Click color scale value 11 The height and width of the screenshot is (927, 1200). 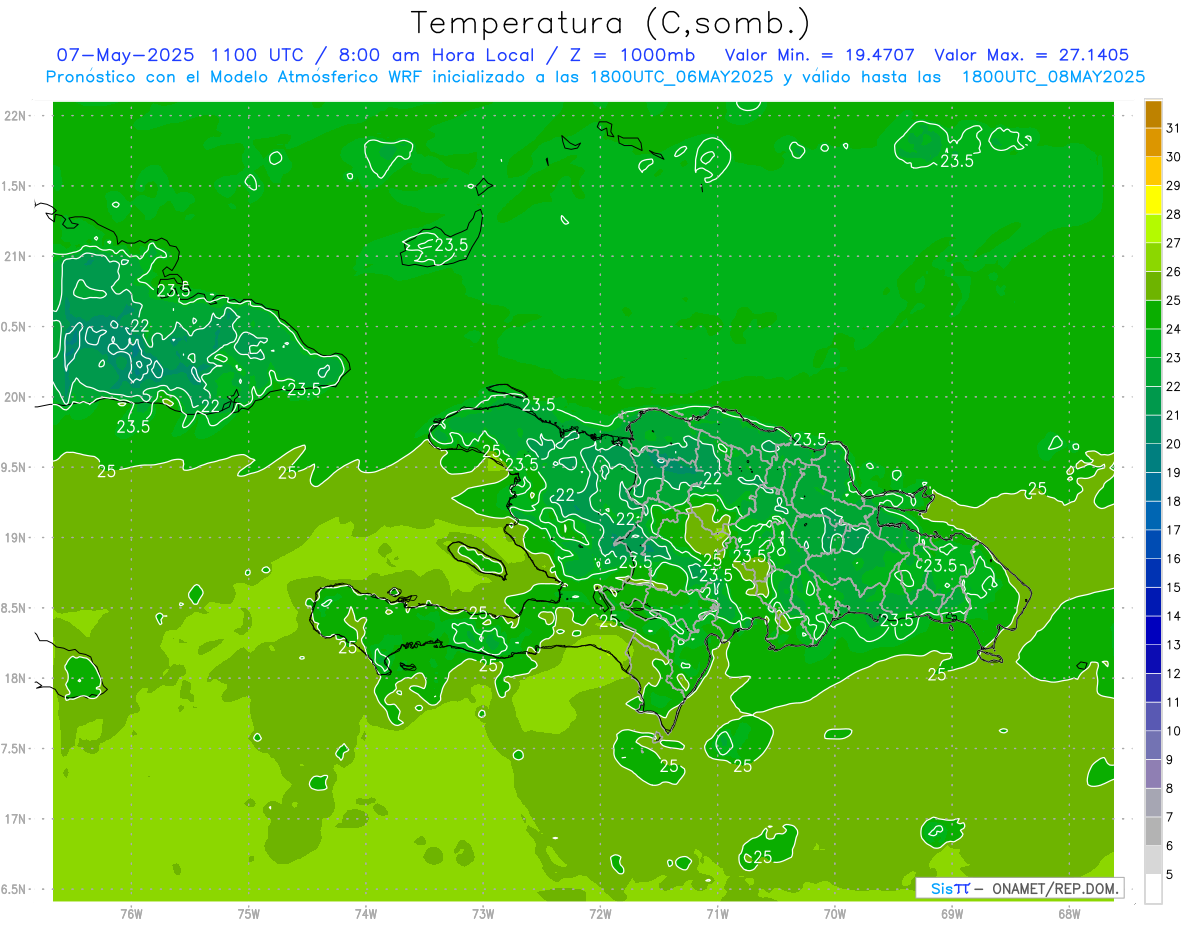[x=1174, y=702]
